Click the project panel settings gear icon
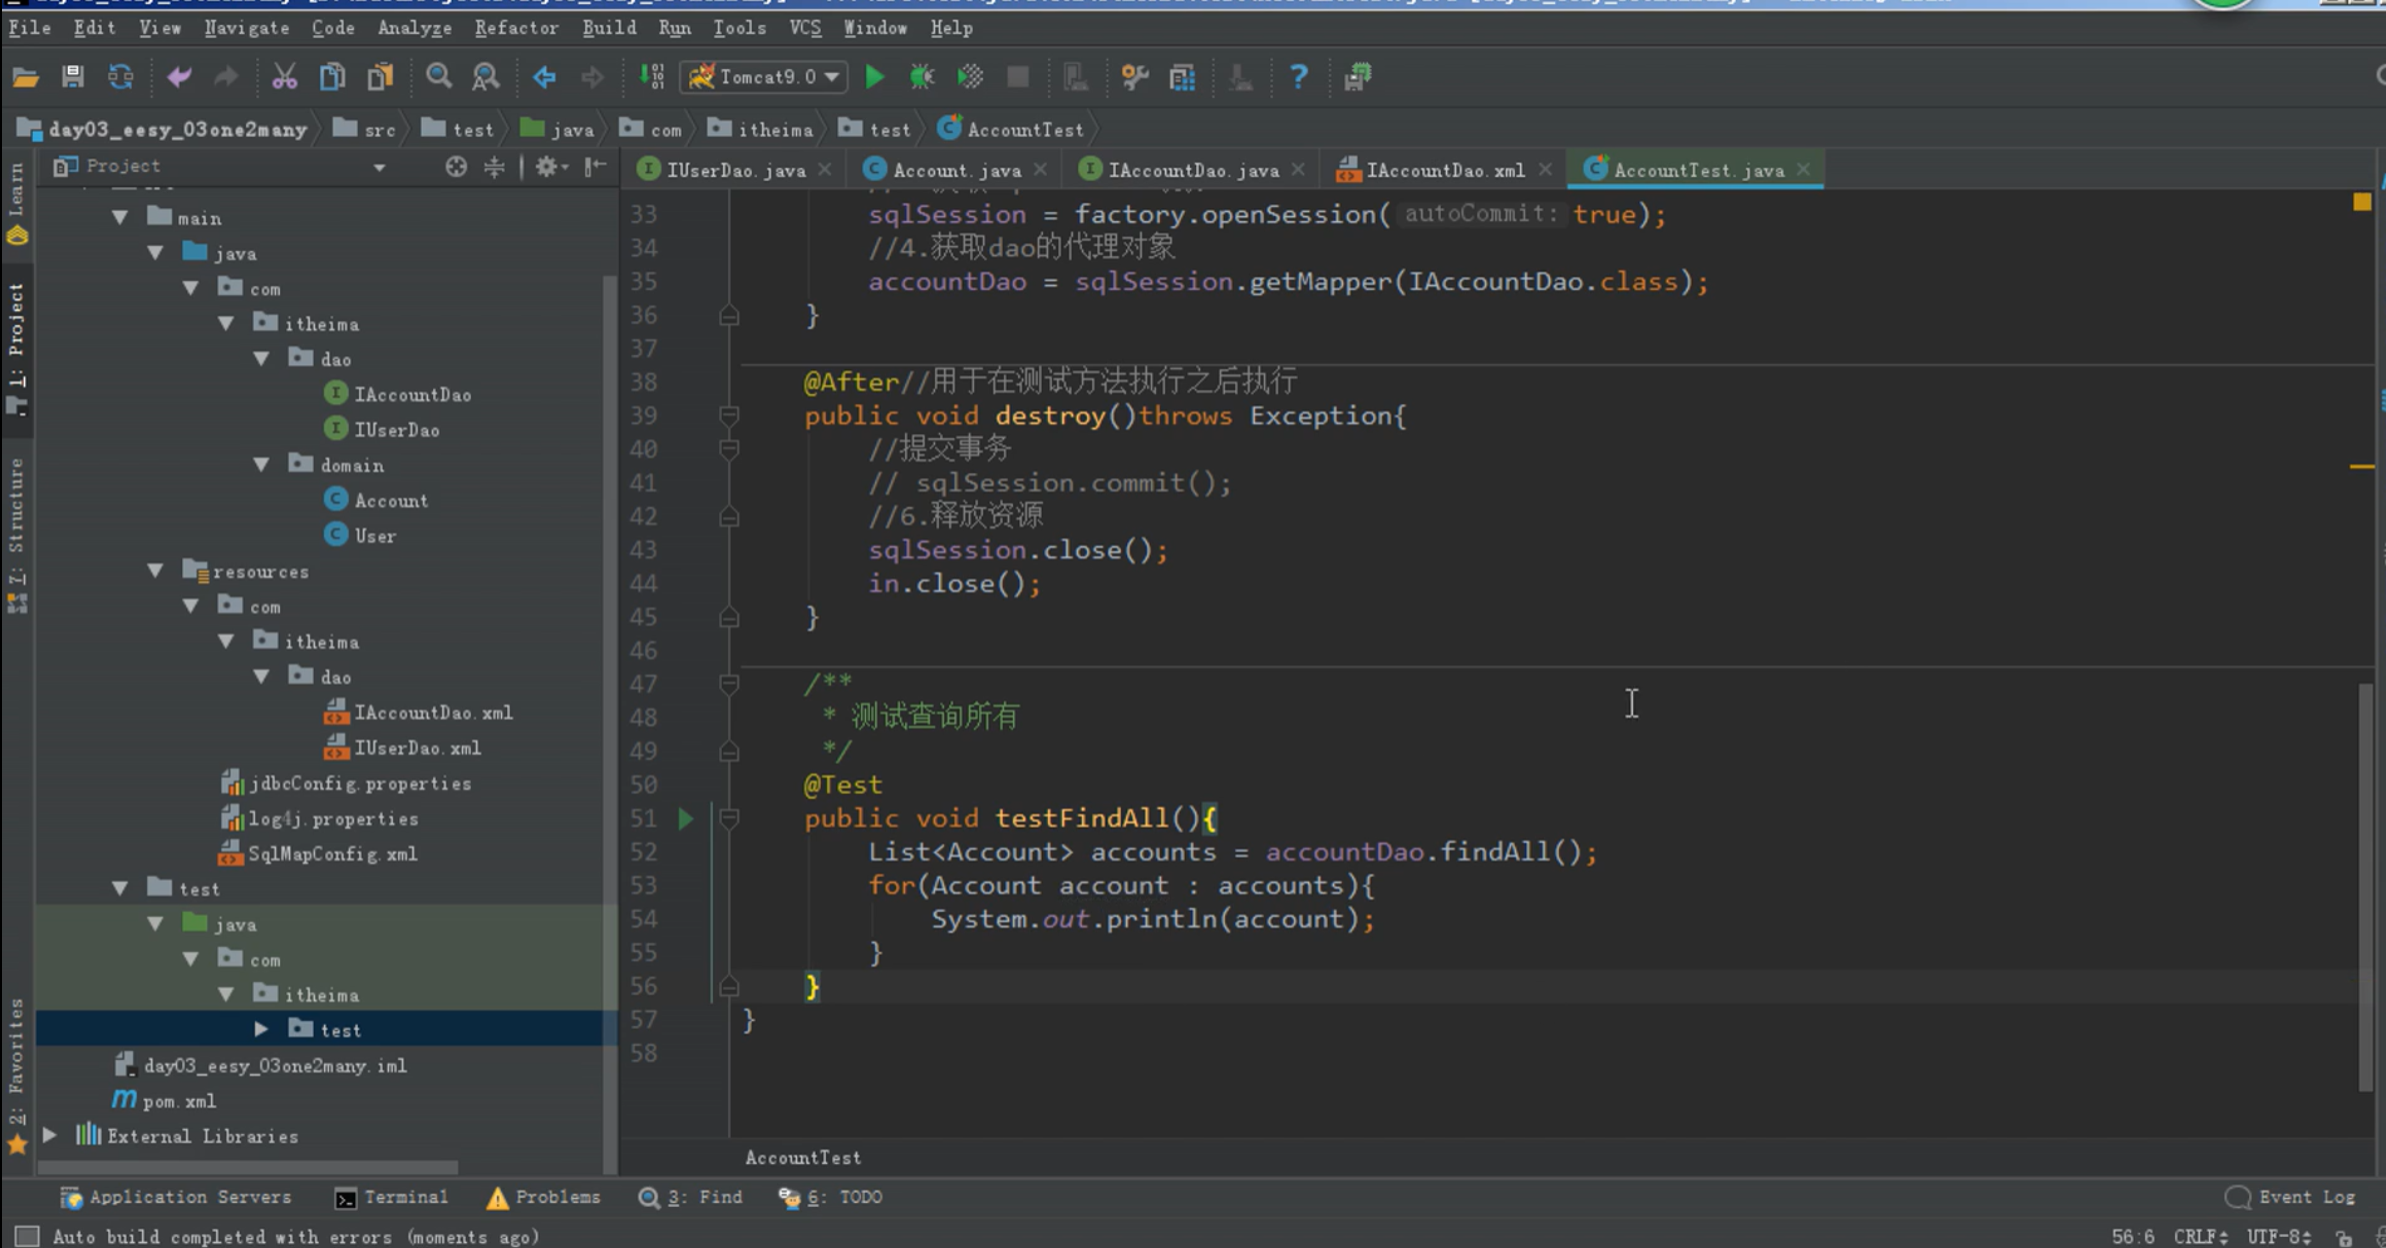The width and height of the screenshot is (2386, 1248). click(546, 167)
